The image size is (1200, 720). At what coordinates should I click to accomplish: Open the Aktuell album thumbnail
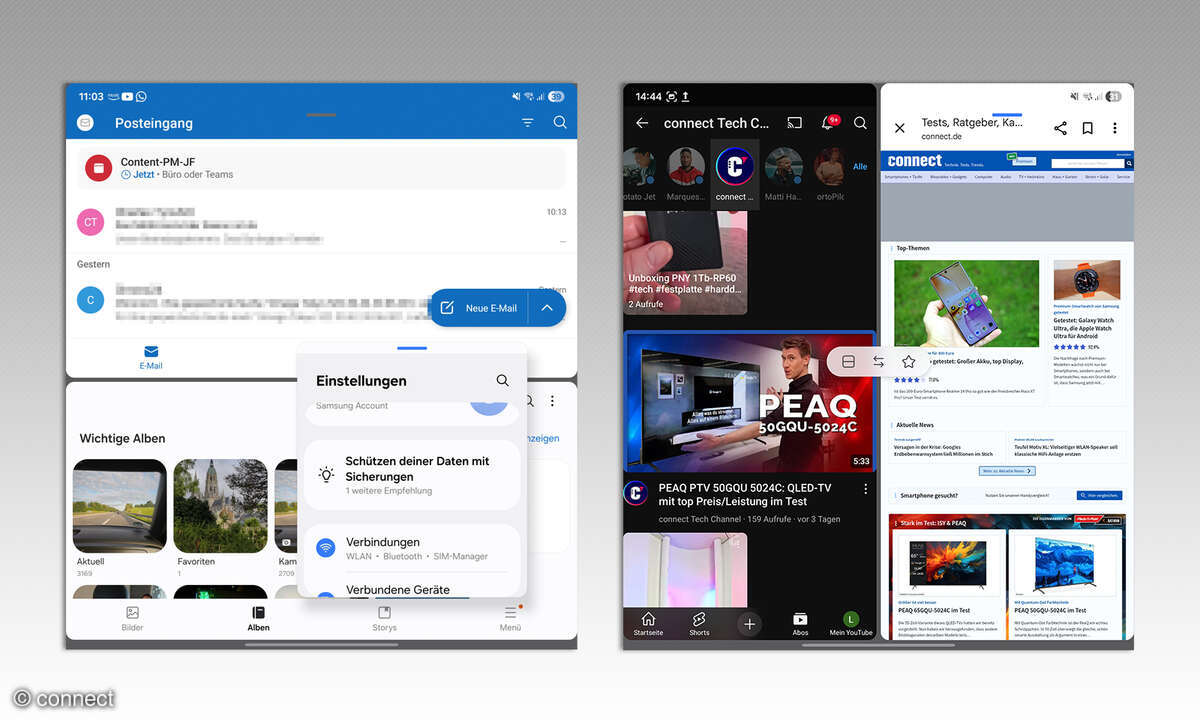(120, 507)
